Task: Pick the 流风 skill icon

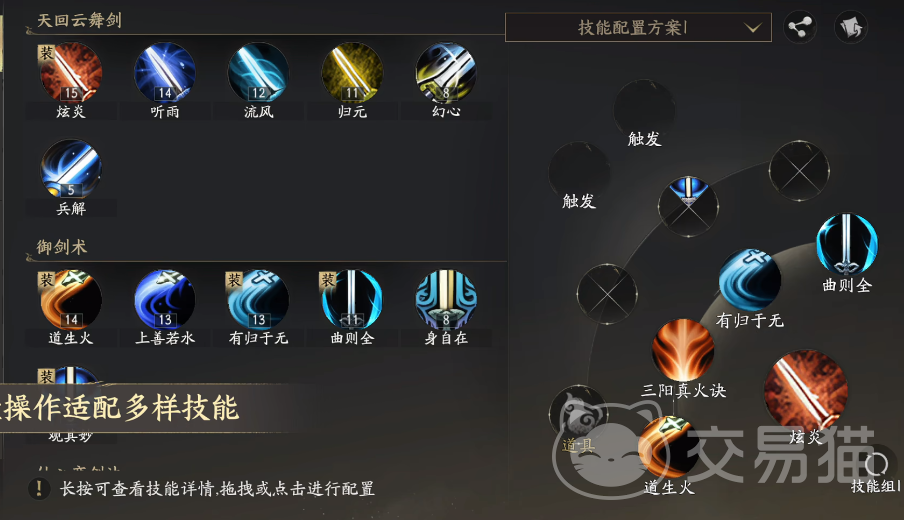Action: click(258, 72)
